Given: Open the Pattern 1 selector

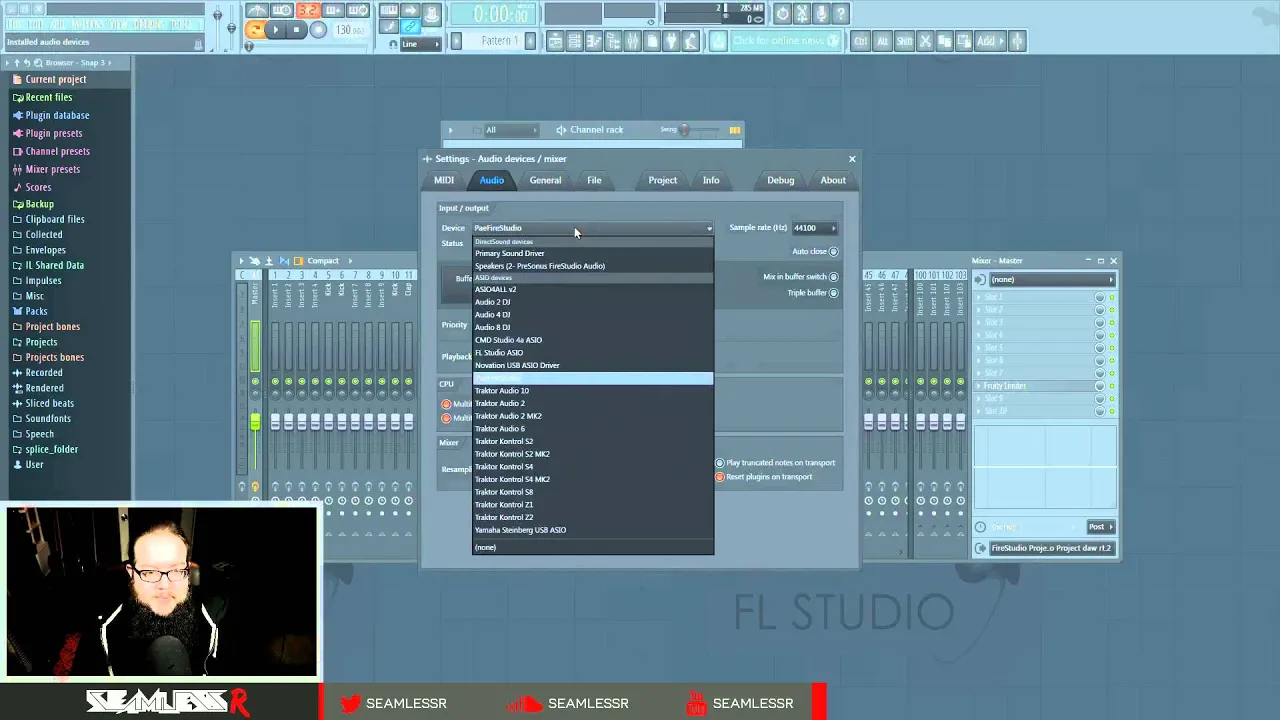Looking at the screenshot, I should click(501, 41).
